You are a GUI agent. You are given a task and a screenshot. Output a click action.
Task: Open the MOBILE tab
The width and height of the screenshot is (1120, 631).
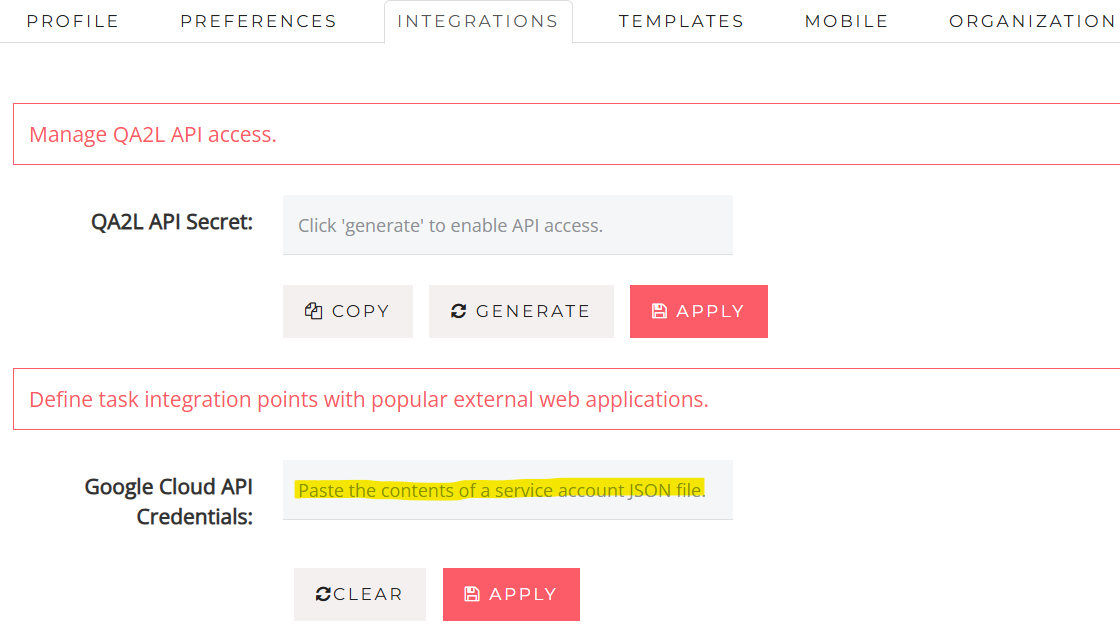pos(846,21)
